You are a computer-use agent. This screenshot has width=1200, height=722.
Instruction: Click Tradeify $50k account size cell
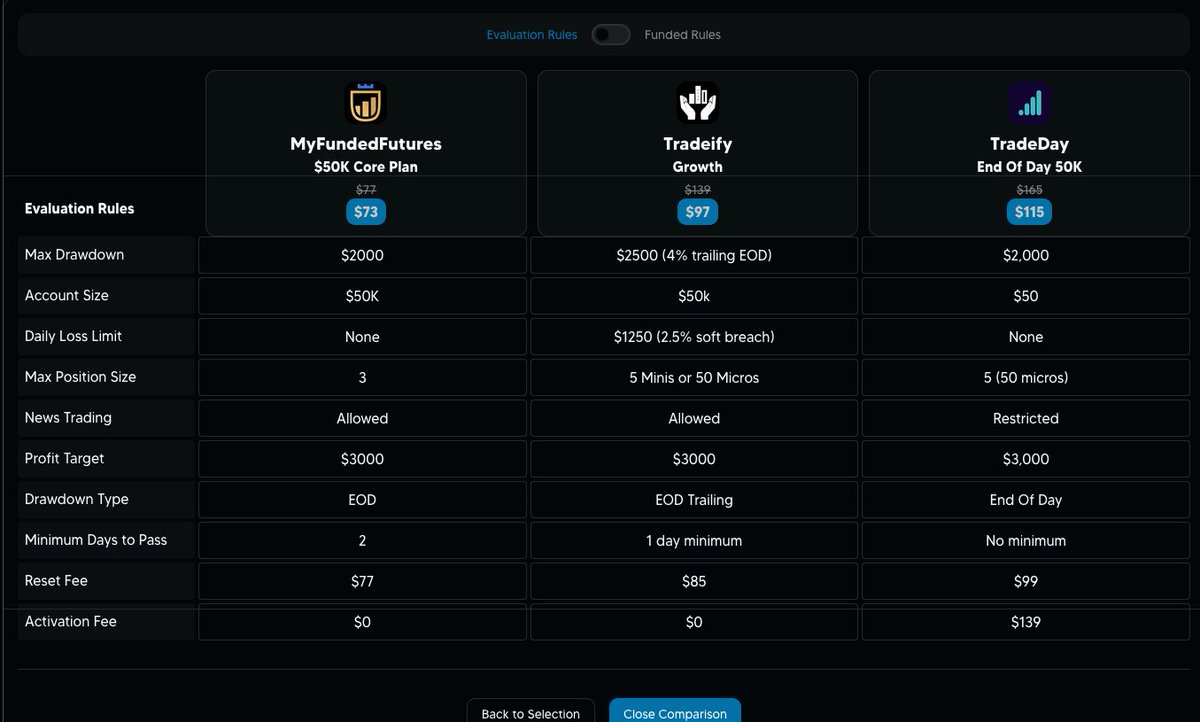point(694,296)
